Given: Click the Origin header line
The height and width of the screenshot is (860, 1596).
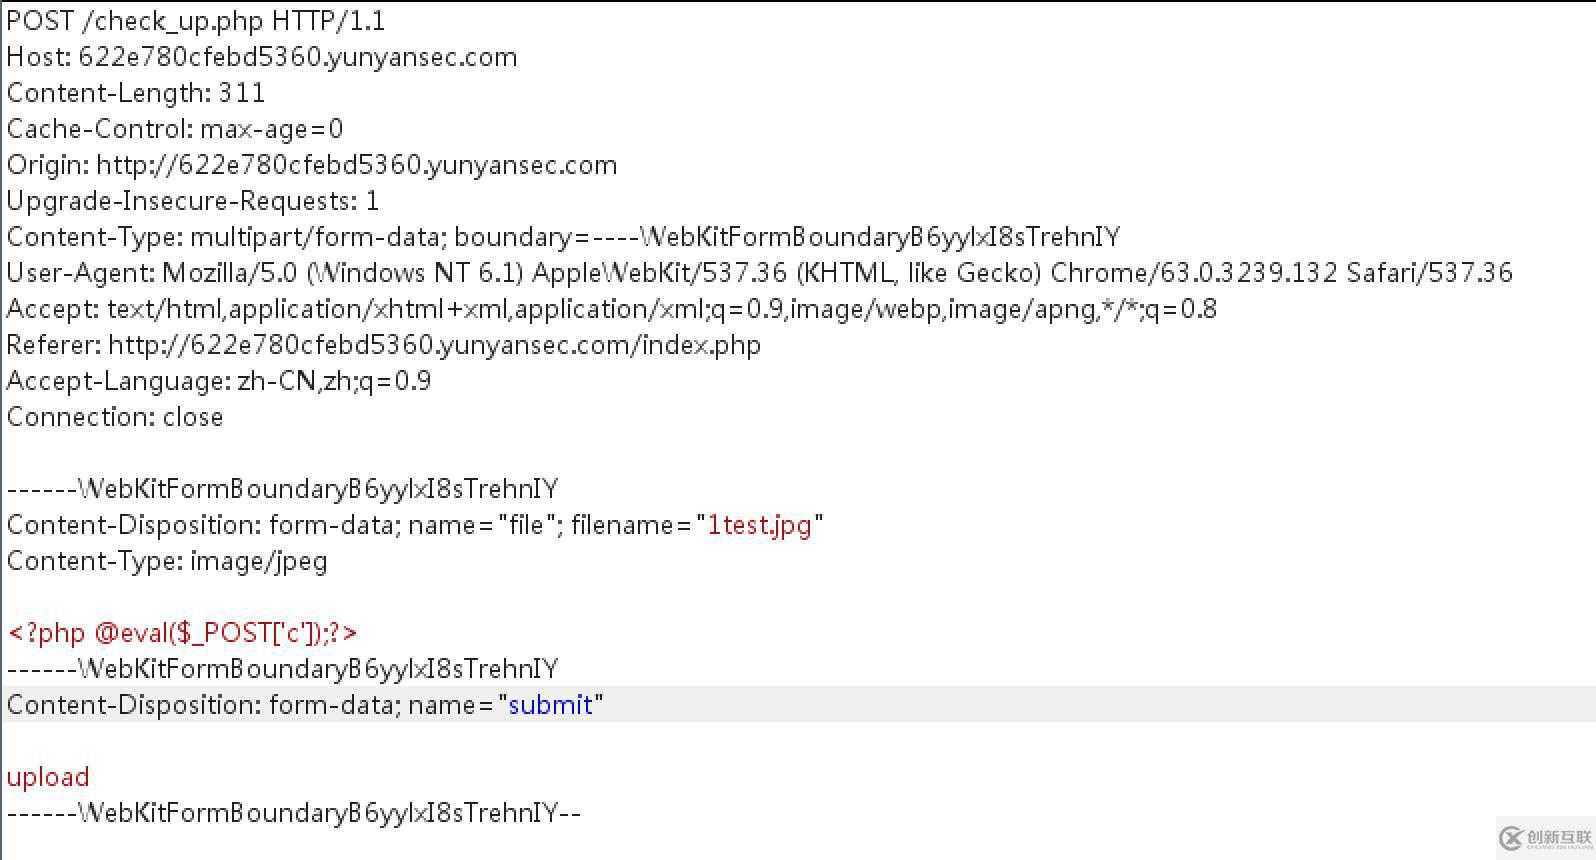Looking at the screenshot, I should click(312, 165).
